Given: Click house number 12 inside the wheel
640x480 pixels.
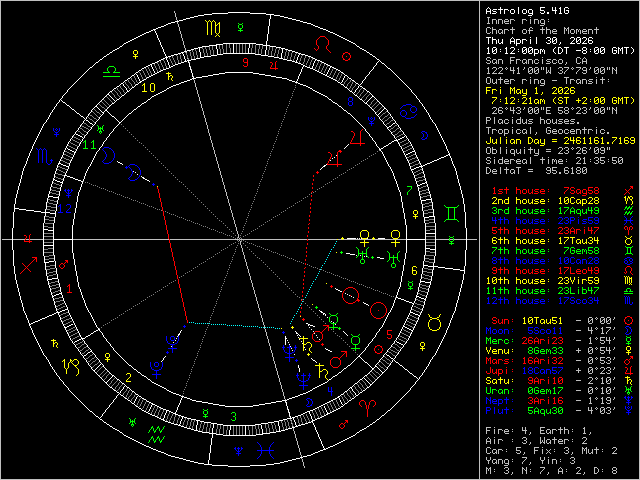Looking at the screenshot, I should (x=64, y=209).
